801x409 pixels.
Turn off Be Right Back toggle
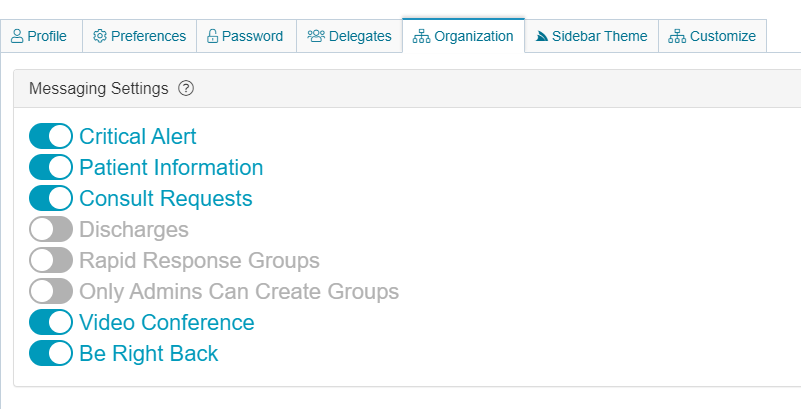coord(51,353)
